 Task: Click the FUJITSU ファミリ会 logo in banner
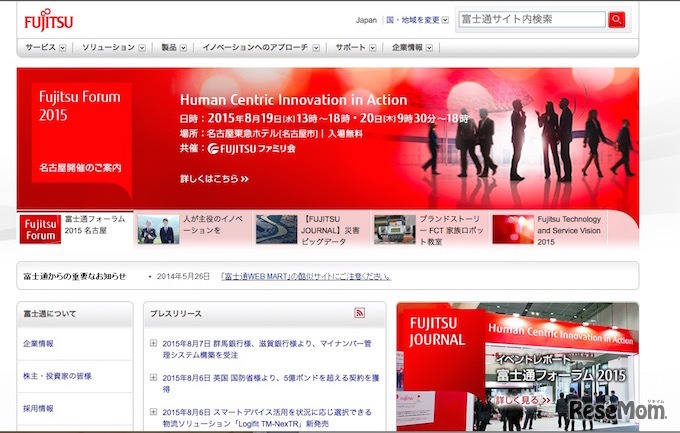tap(251, 149)
